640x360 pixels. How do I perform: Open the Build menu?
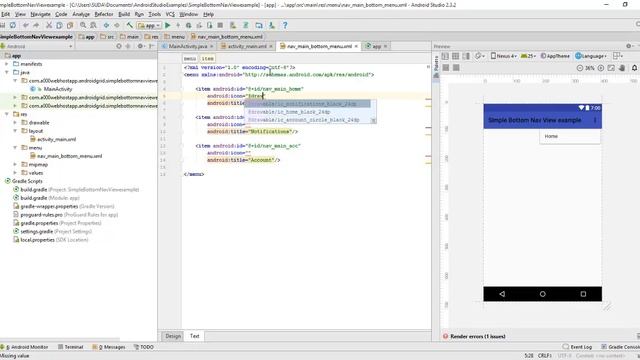[124, 14]
